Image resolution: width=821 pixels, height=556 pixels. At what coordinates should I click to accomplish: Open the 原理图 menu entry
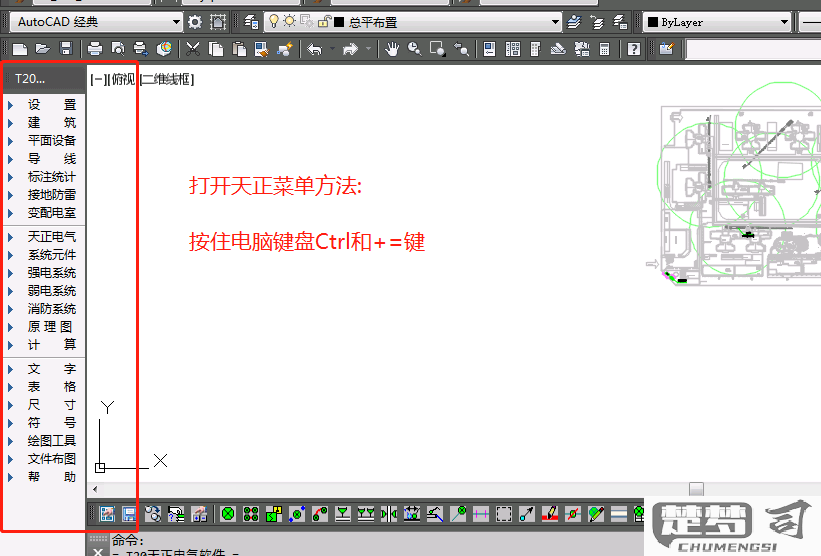click(50, 327)
